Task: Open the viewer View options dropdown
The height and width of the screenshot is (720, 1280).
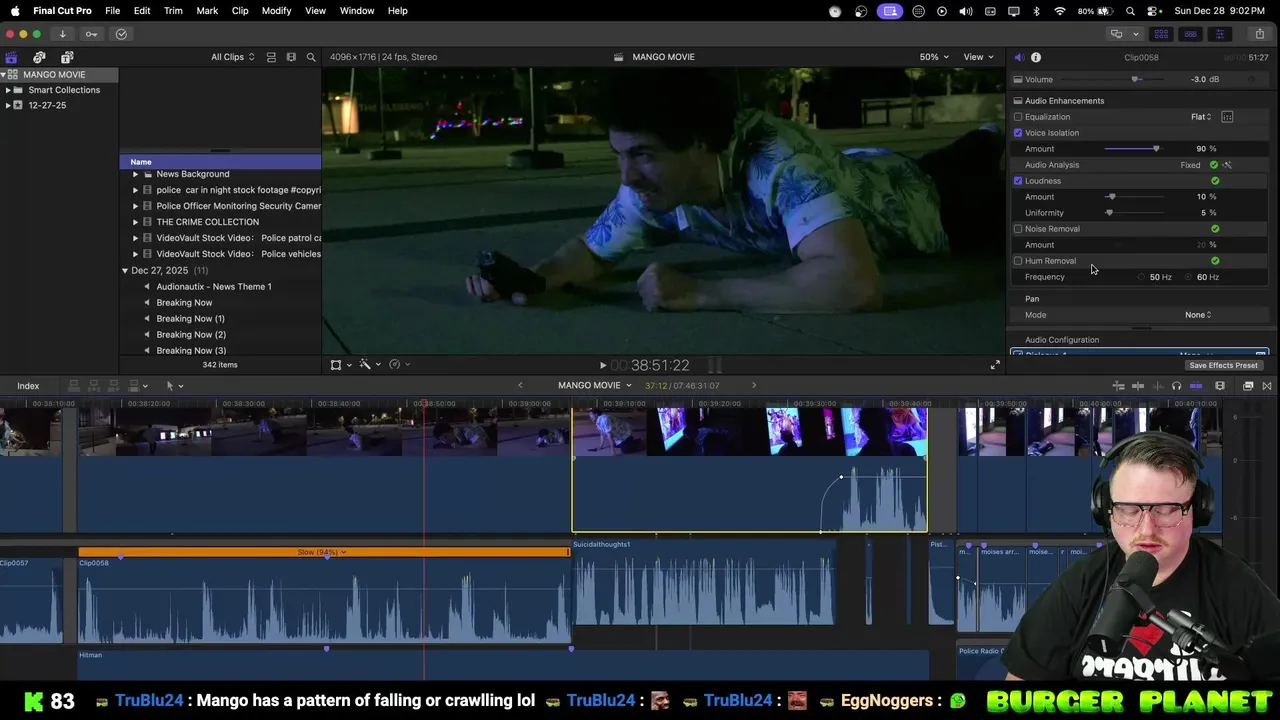Action: (x=977, y=57)
